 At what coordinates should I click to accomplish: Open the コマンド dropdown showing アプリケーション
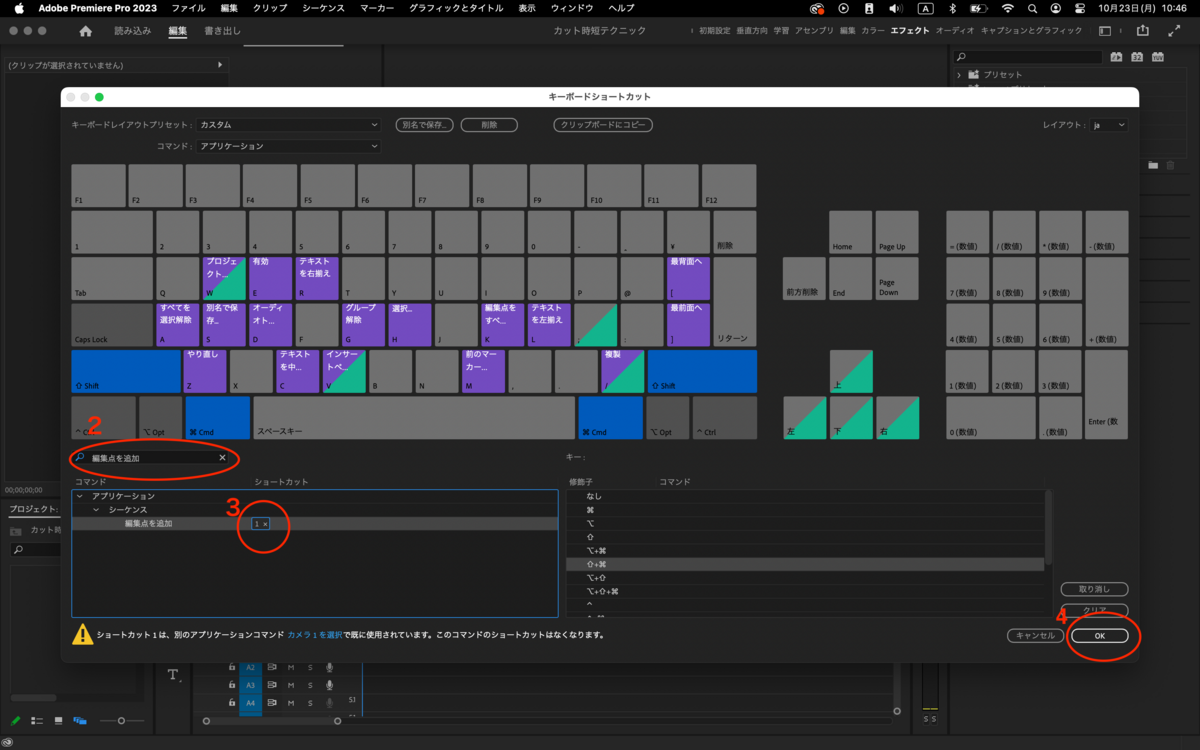click(x=288, y=146)
